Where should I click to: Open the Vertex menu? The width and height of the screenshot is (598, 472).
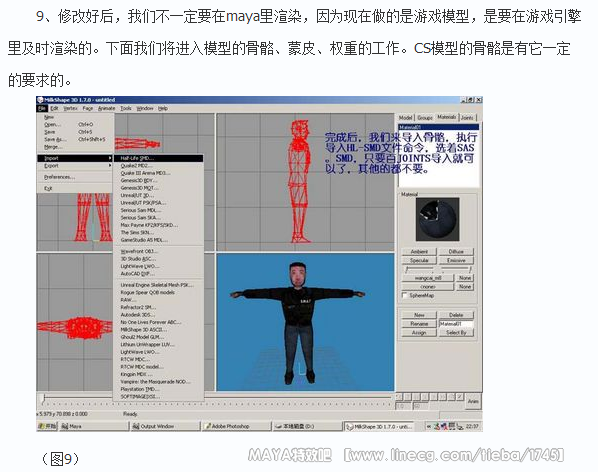click(x=71, y=108)
